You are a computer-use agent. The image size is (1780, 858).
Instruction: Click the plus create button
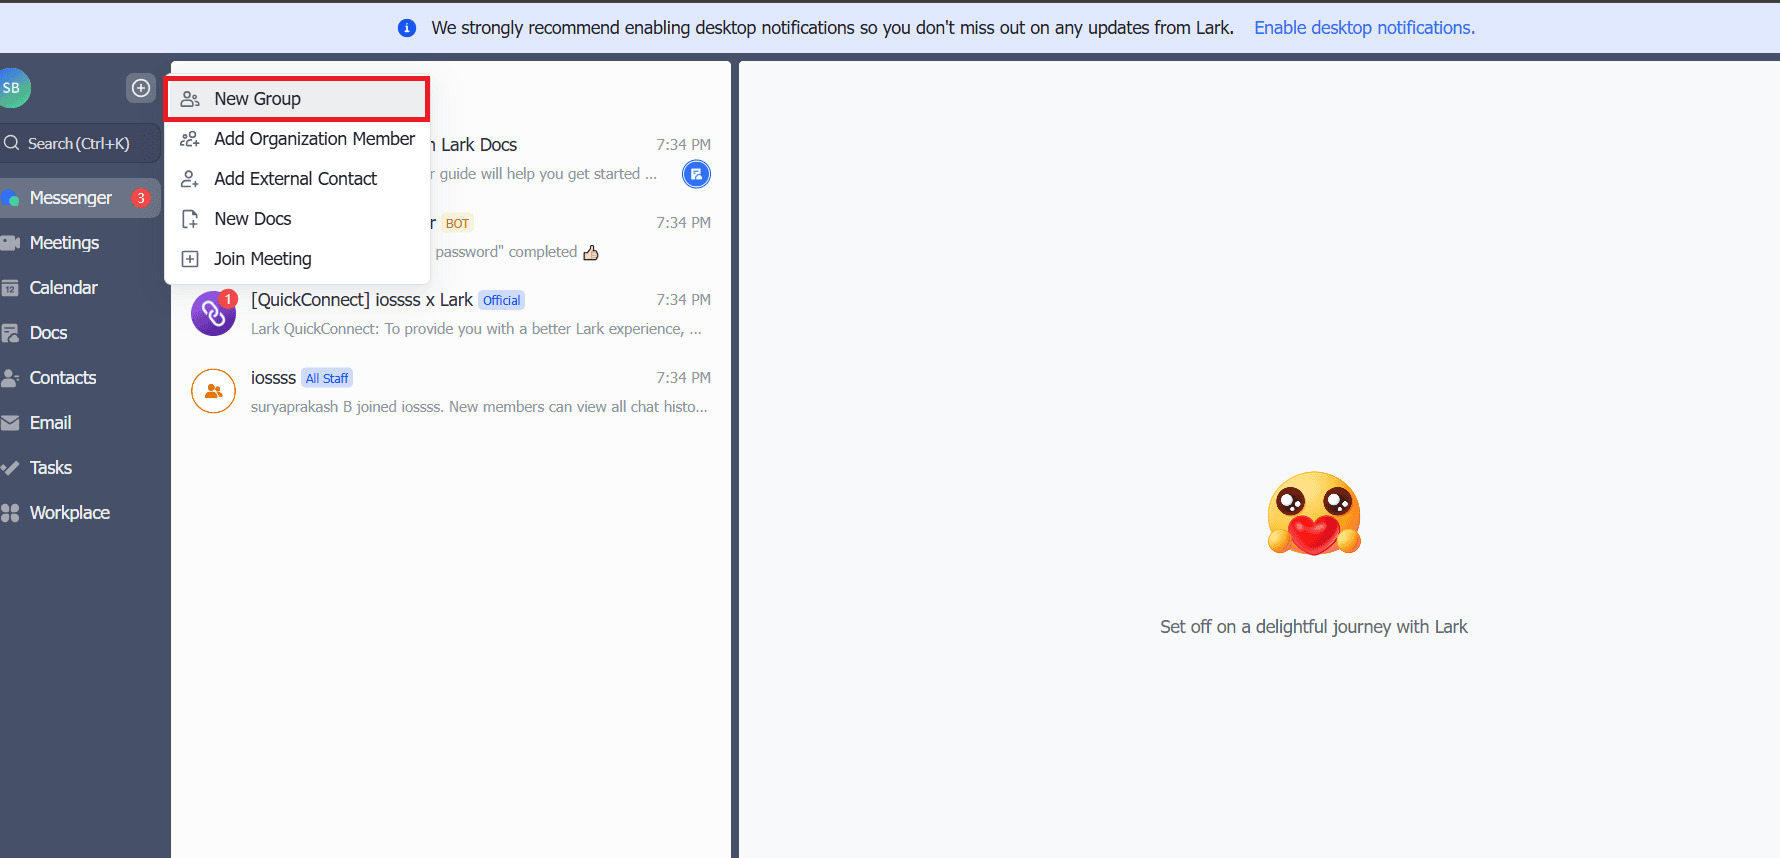click(141, 88)
